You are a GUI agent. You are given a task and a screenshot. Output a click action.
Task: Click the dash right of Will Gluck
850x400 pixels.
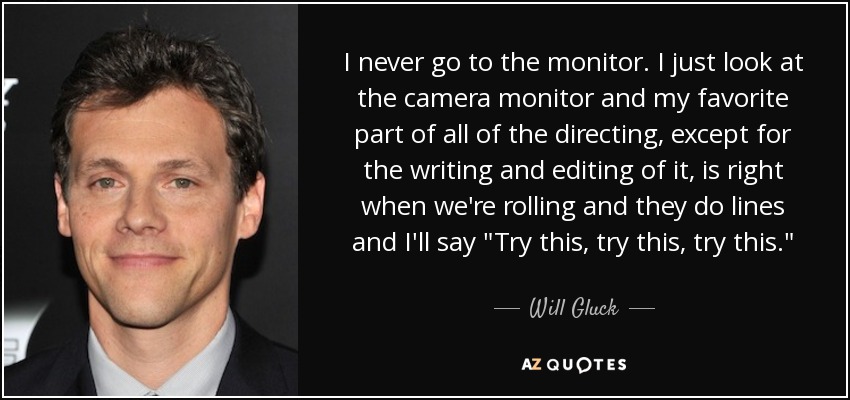click(641, 309)
